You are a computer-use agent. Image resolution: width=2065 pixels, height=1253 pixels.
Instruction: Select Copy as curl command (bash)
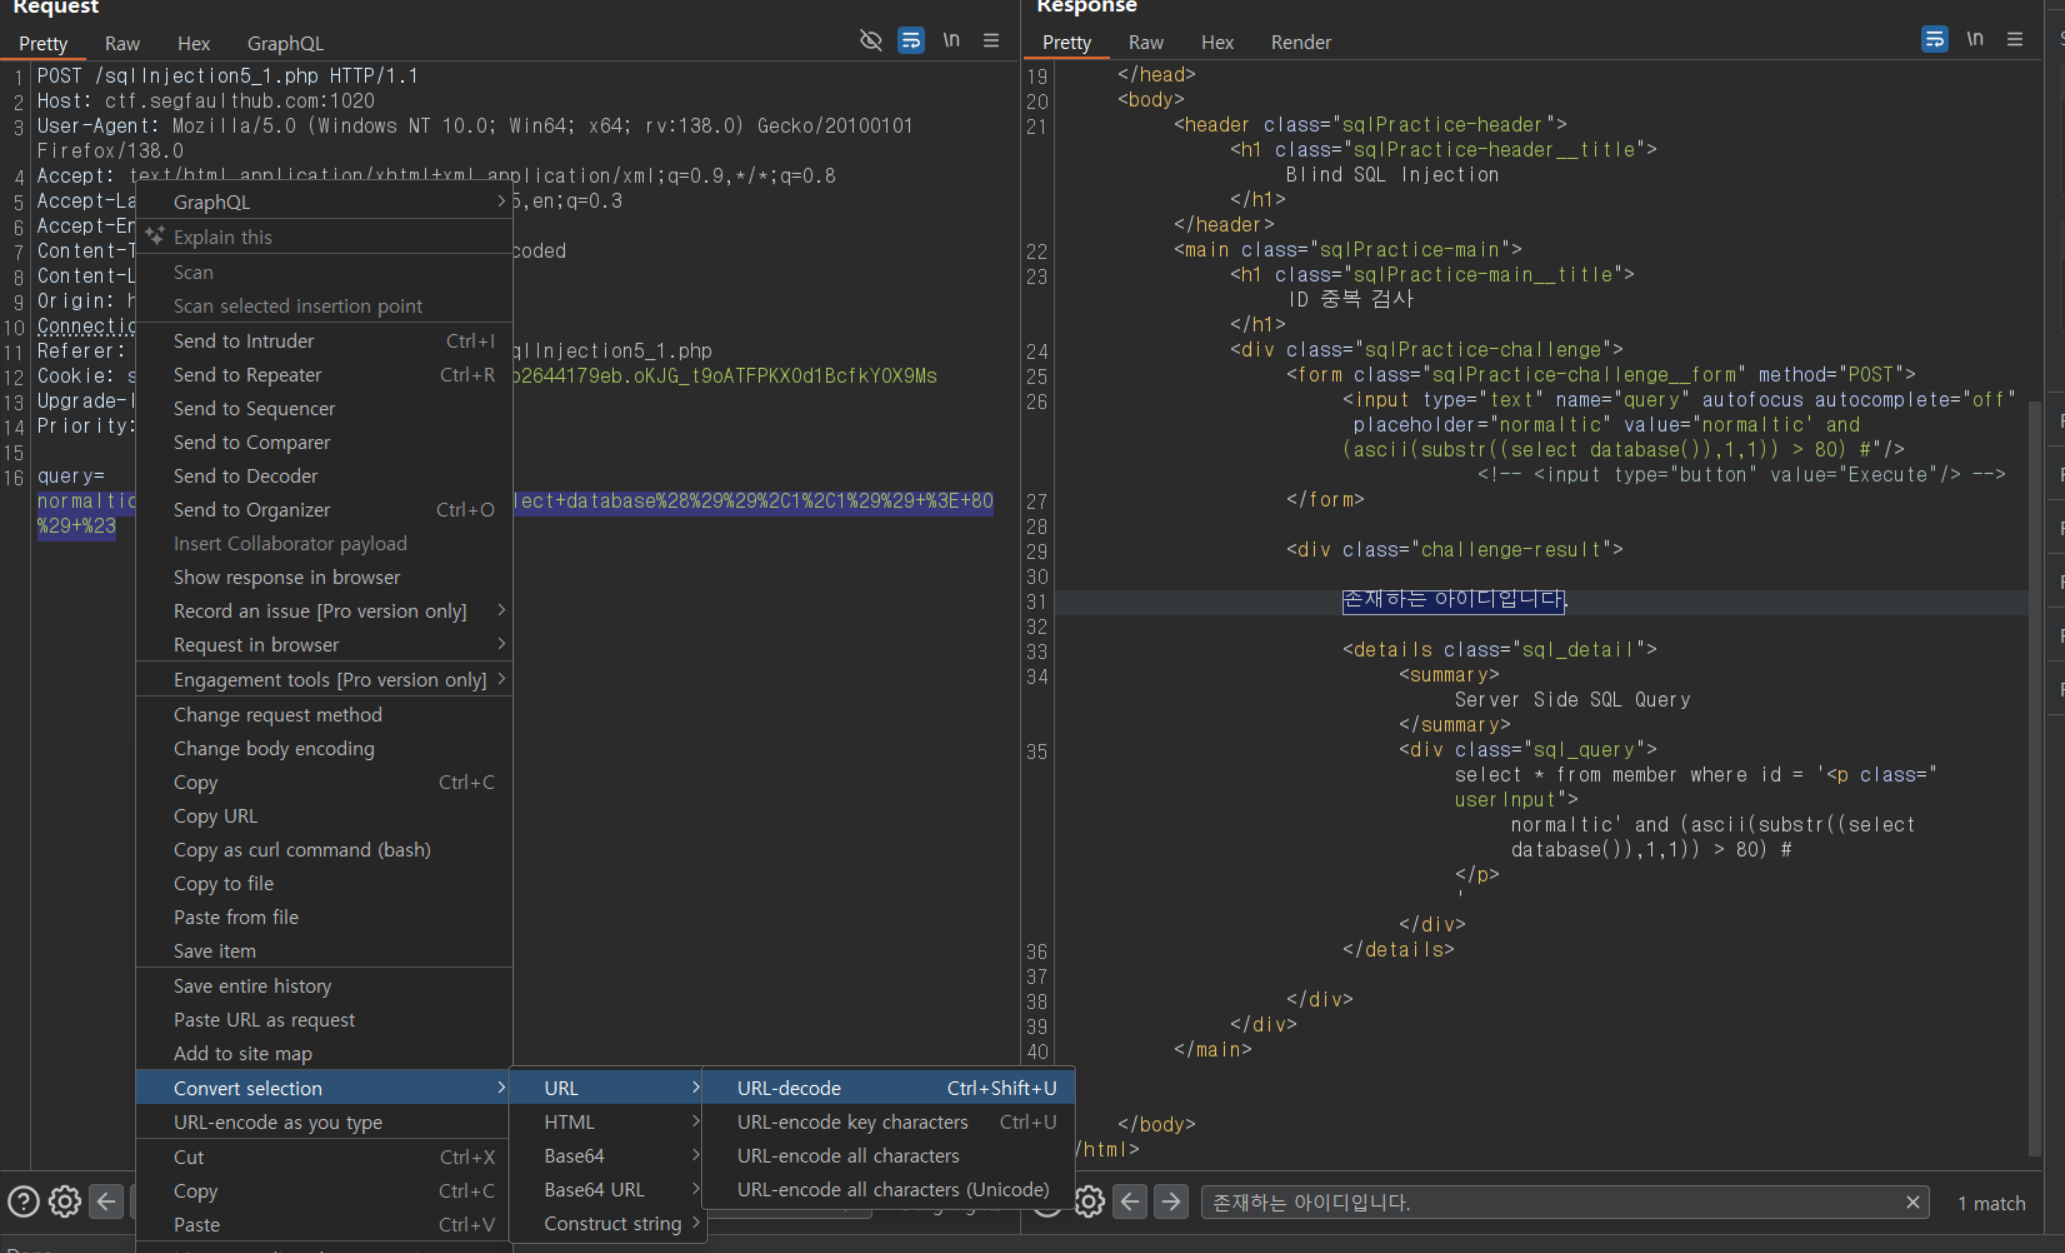click(x=324, y=850)
